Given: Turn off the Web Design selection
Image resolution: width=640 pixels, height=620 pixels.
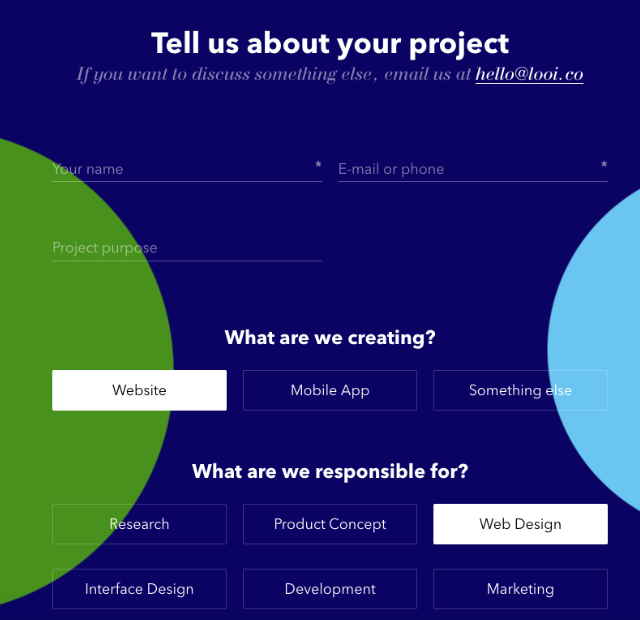Looking at the screenshot, I should coord(520,524).
